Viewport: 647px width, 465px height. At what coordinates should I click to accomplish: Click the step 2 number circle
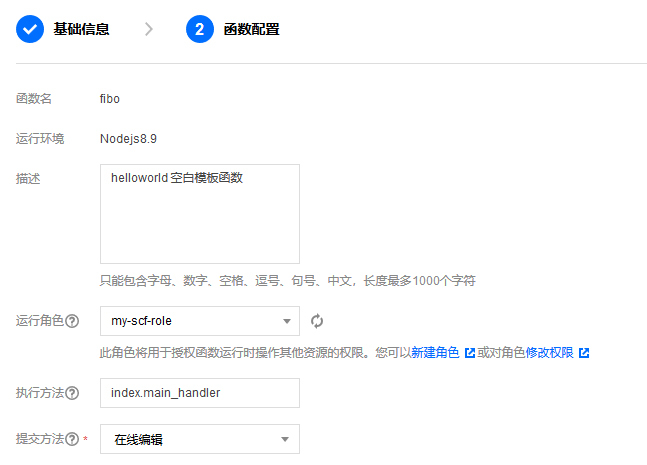200,29
